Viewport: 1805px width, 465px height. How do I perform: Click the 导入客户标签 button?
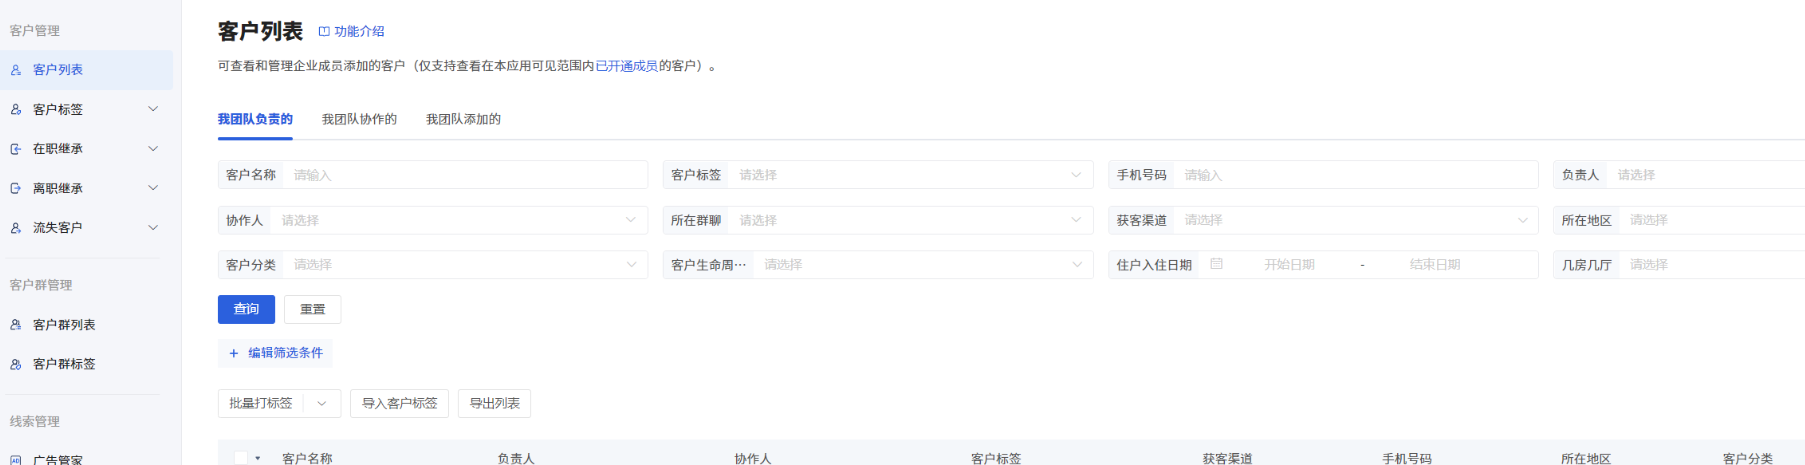click(x=399, y=404)
